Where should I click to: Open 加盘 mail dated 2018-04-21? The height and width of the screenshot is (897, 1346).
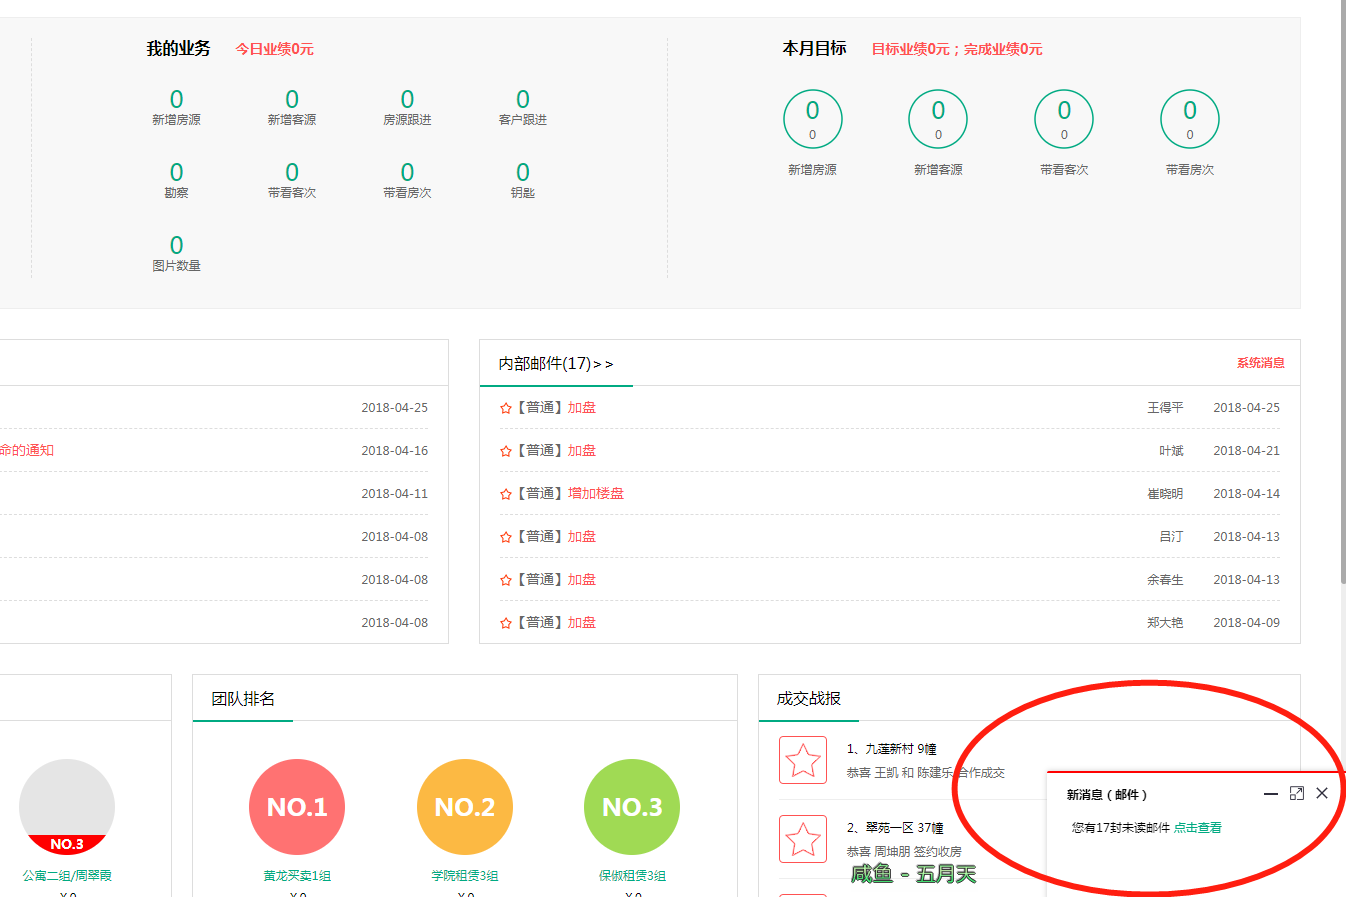click(582, 451)
